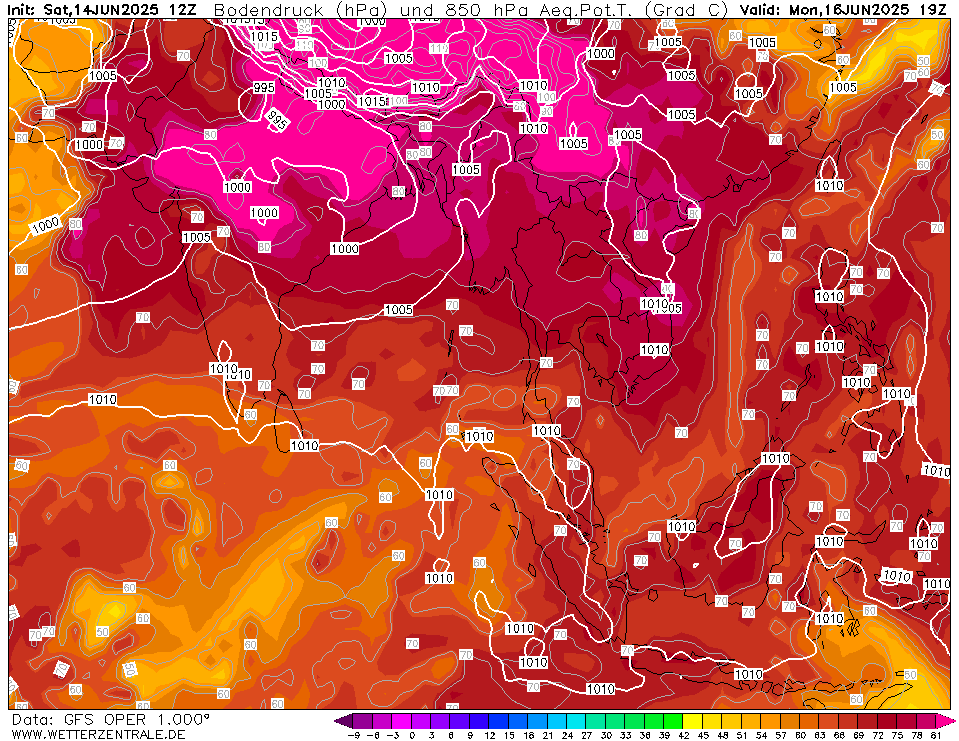Click the rotated 995 isobar label
The width and height of the screenshot is (959, 741).
277,119
